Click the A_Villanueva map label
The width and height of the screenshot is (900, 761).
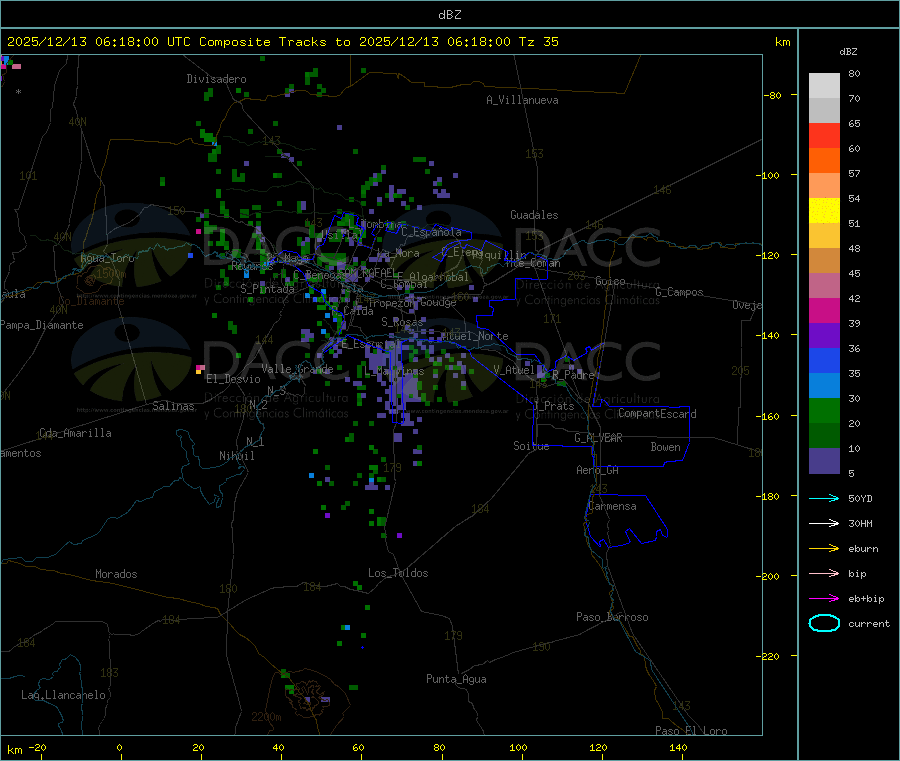pos(522,100)
